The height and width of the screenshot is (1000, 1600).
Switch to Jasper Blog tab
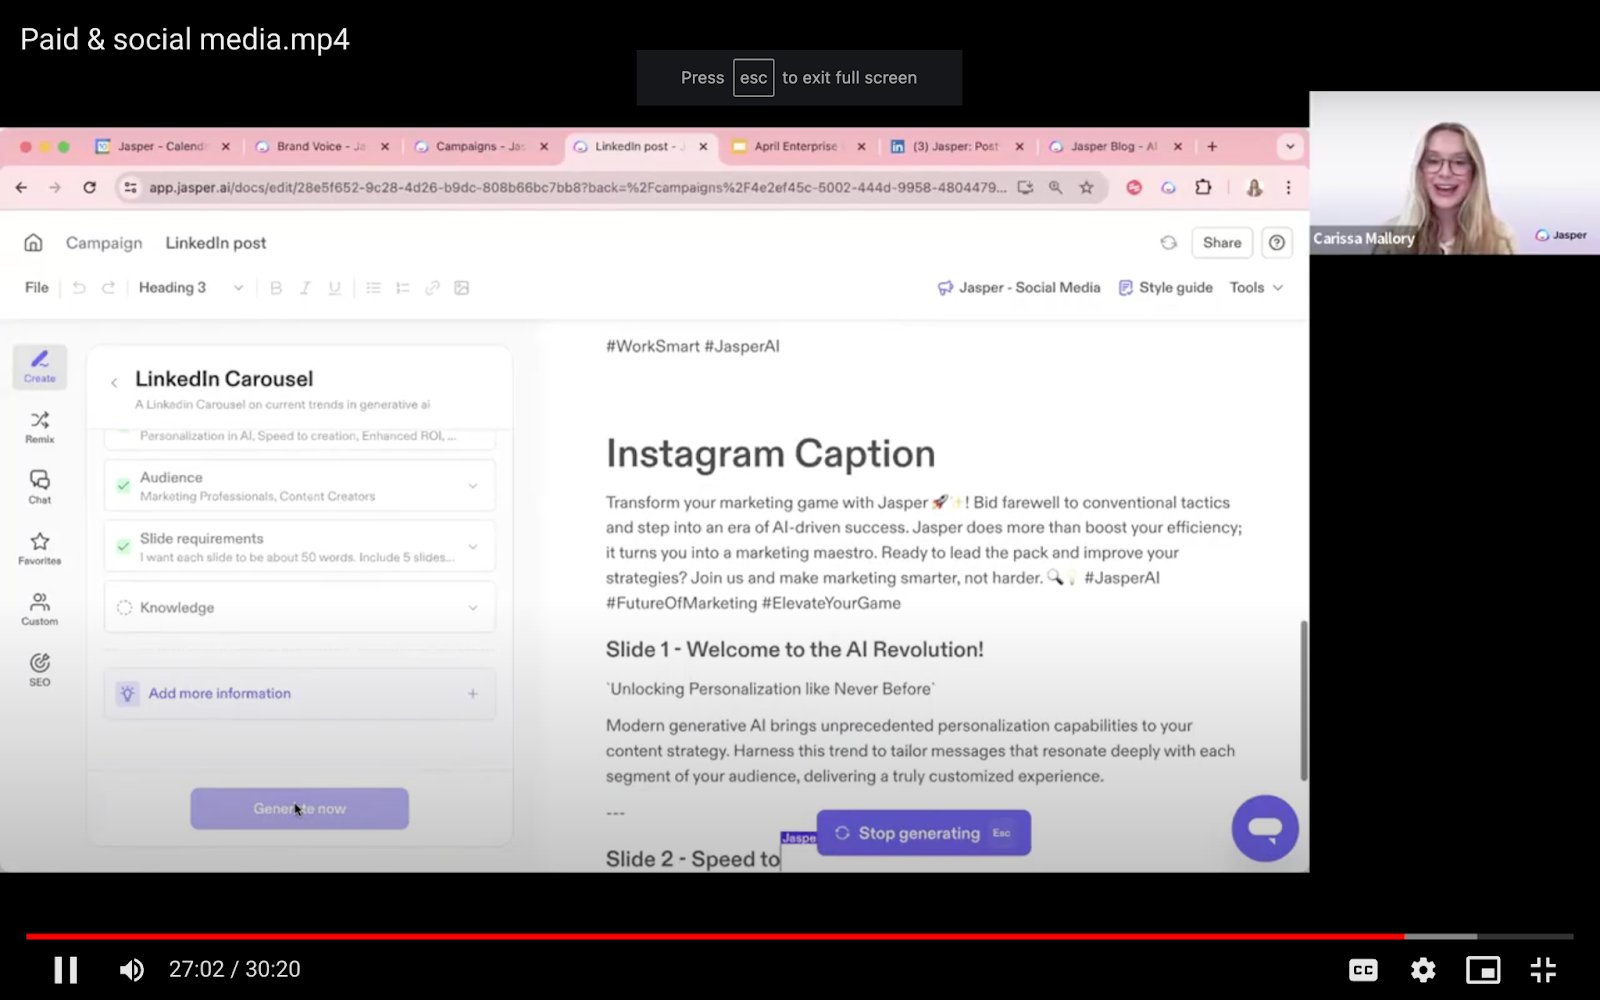(1115, 146)
